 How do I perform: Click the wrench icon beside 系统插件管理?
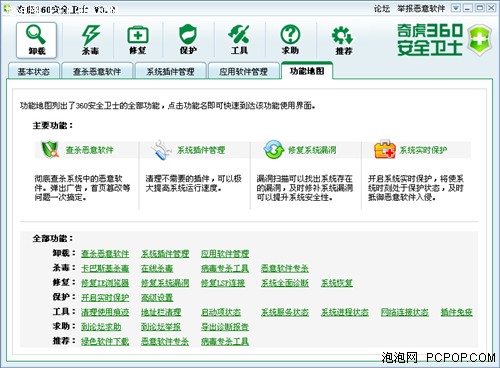[x=161, y=150]
